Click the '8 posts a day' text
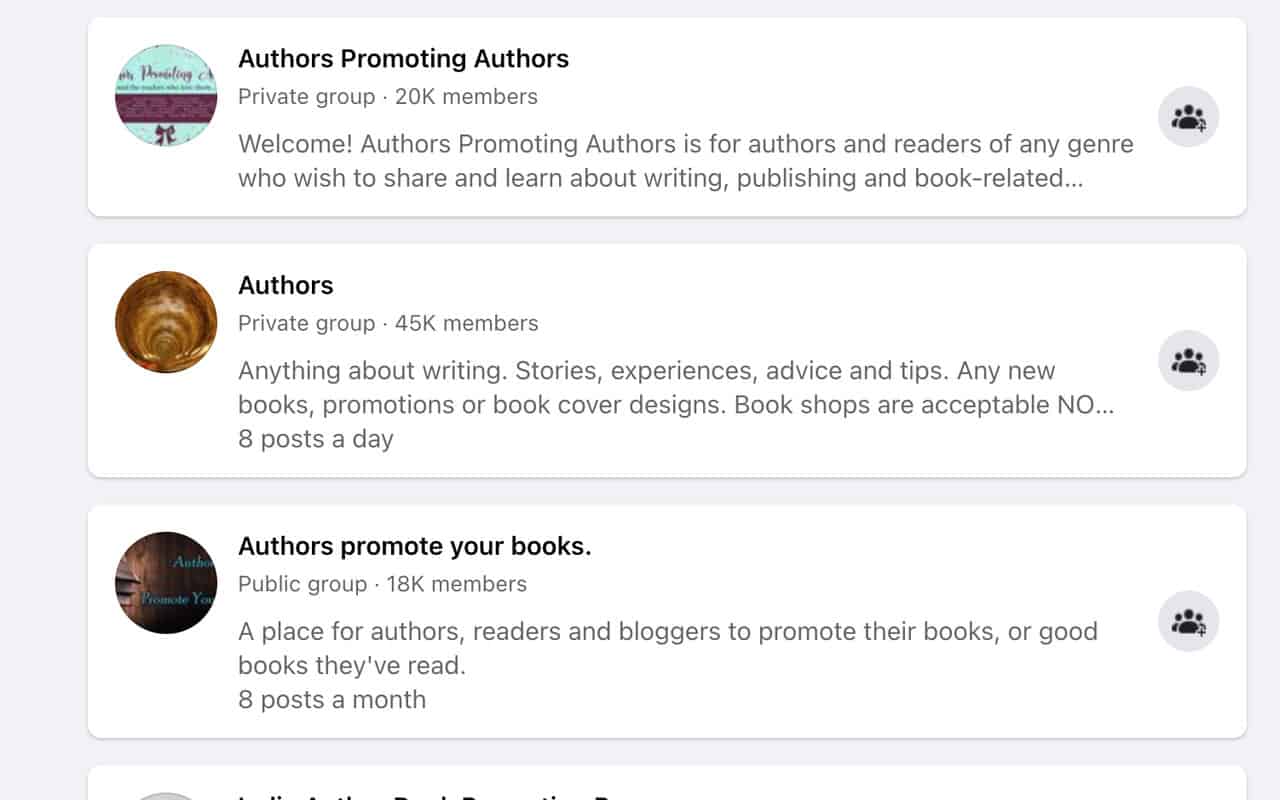The height and width of the screenshot is (800, 1280). pos(316,439)
